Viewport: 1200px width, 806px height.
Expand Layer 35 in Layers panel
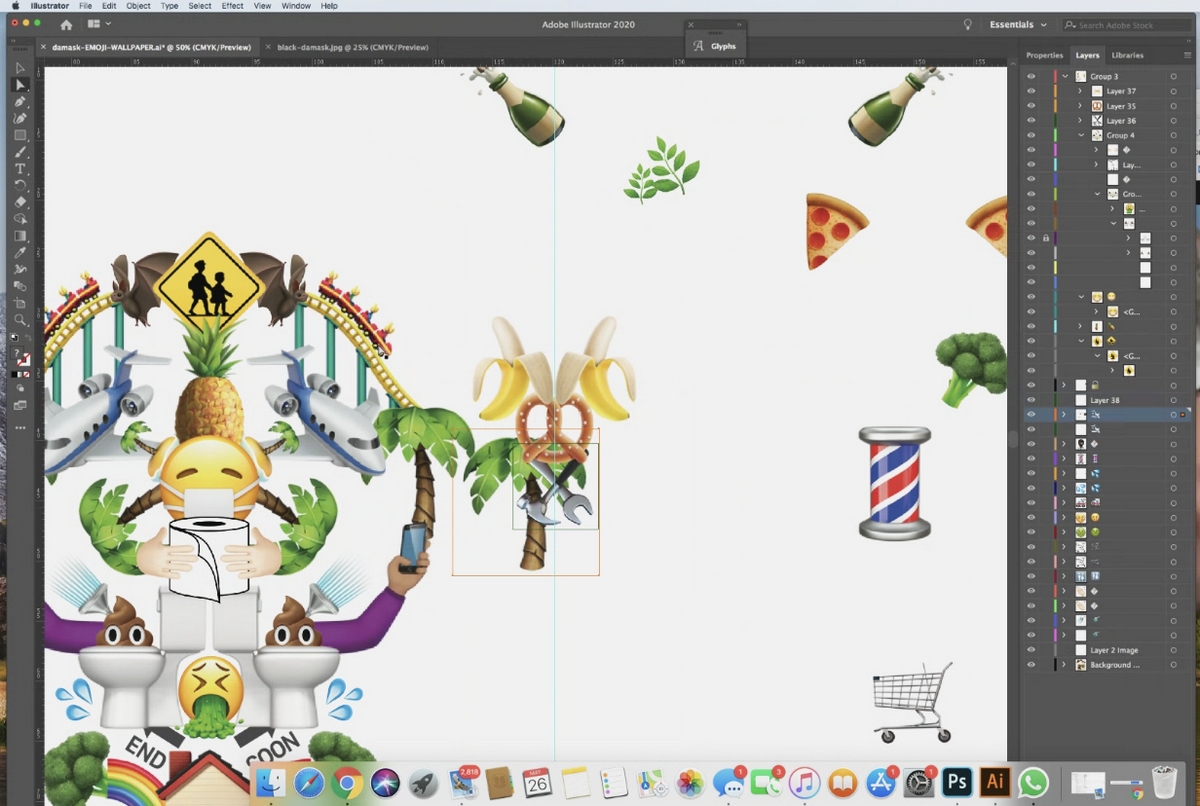pos(1081,106)
